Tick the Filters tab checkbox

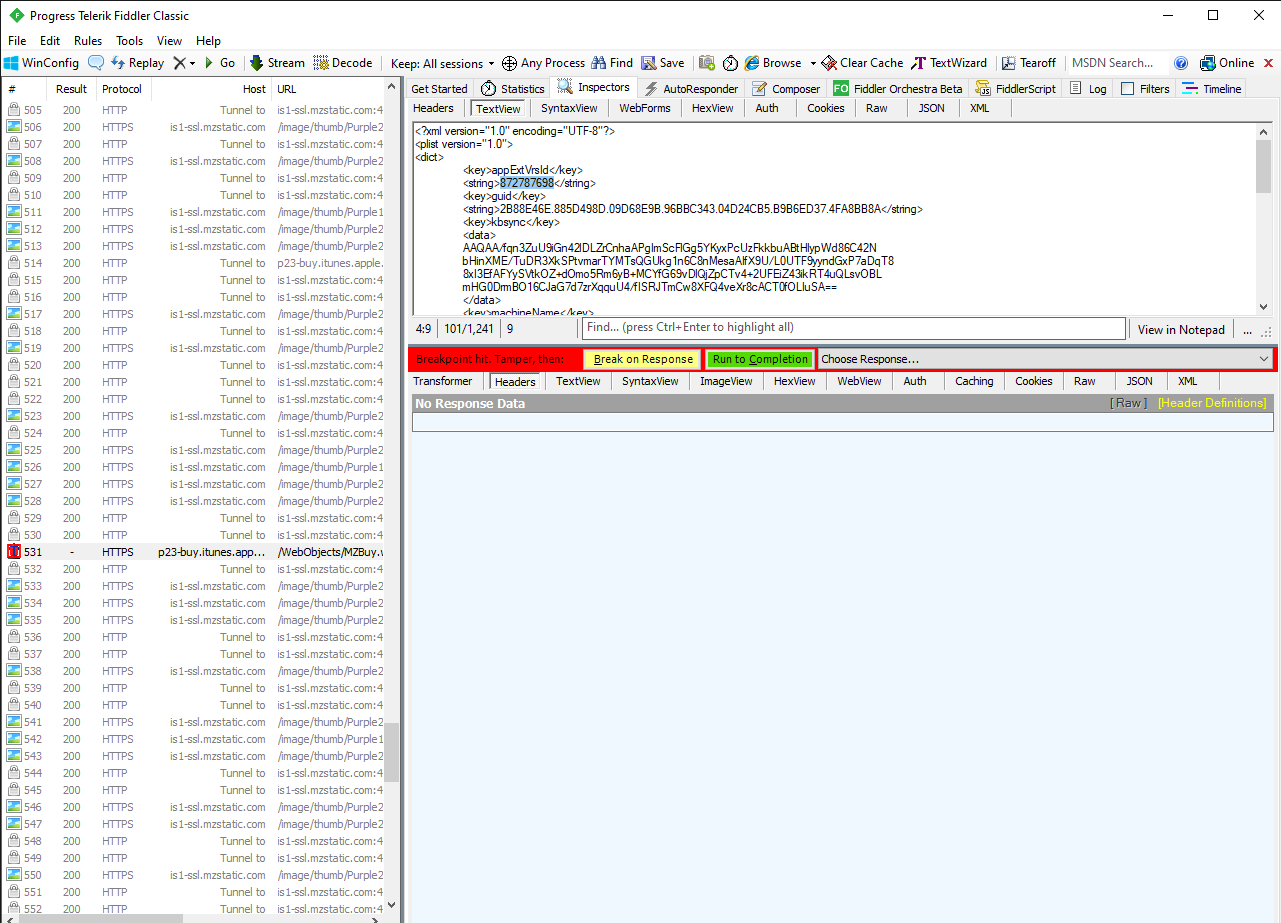coord(1128,89)
